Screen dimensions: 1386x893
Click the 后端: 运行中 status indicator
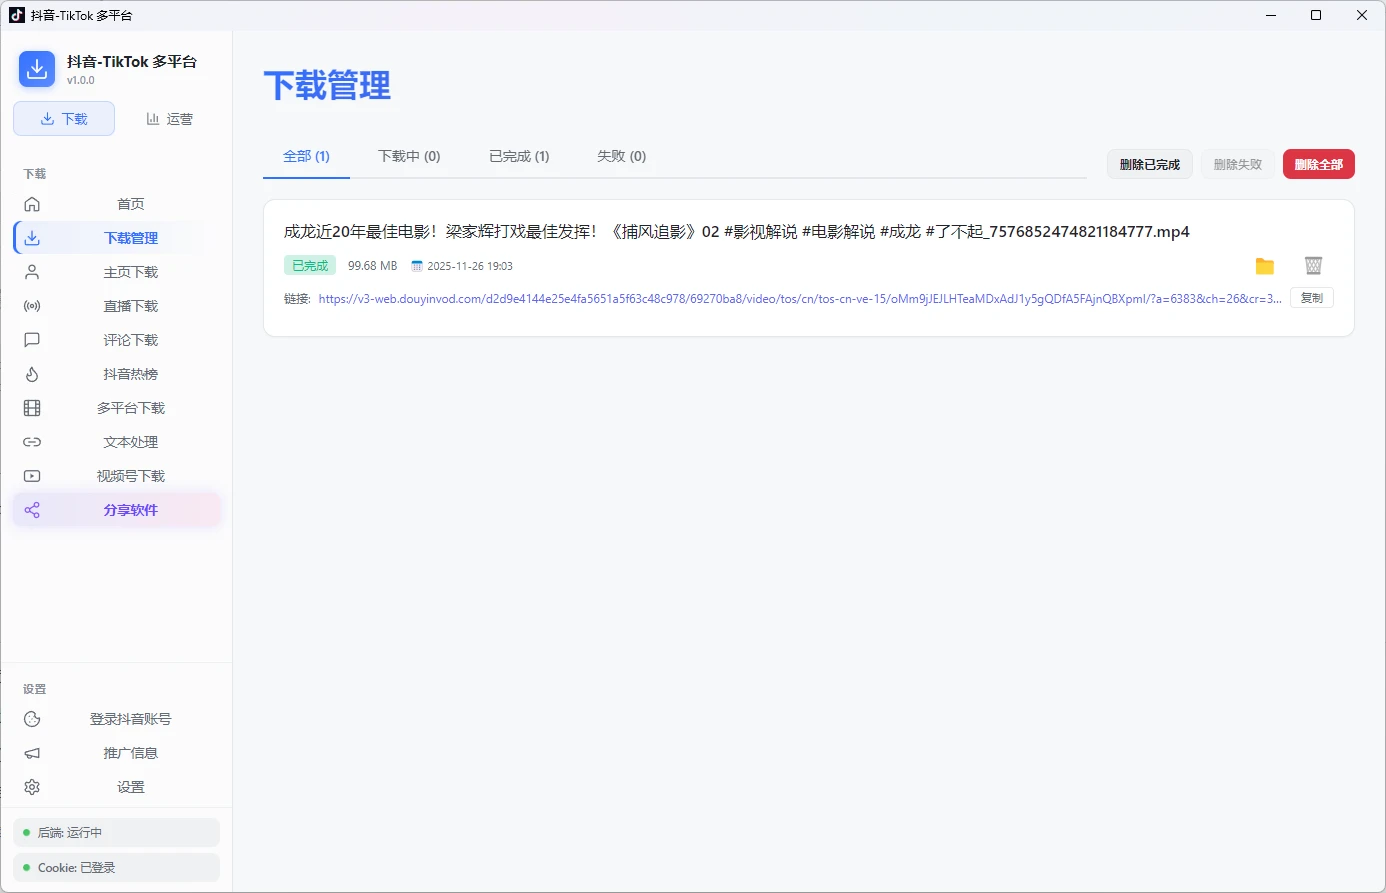(x=116, y=832)
